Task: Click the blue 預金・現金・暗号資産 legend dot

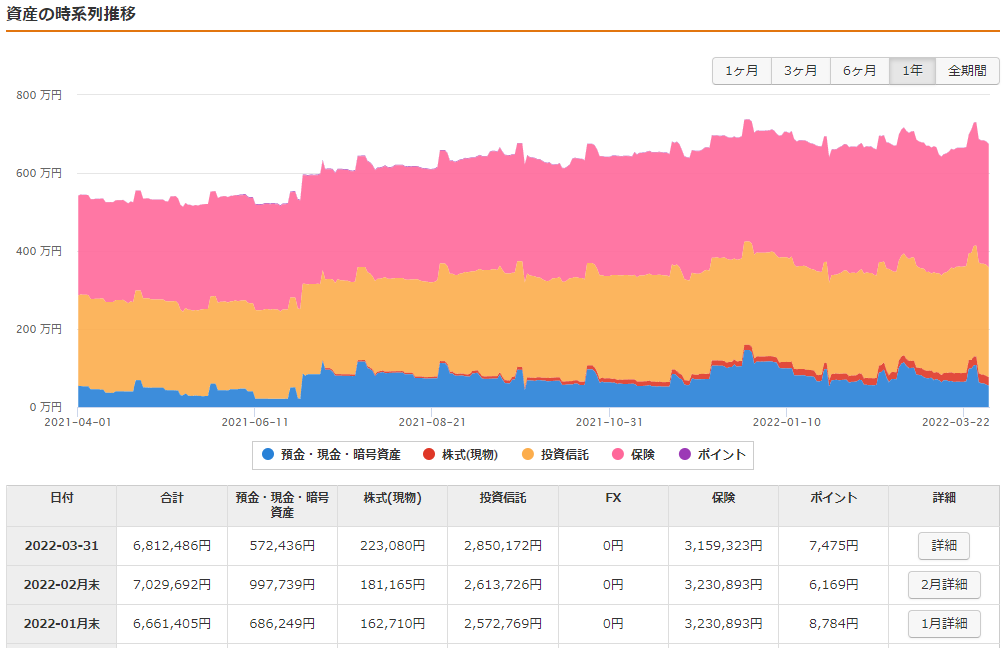Action: pos(268,455)
